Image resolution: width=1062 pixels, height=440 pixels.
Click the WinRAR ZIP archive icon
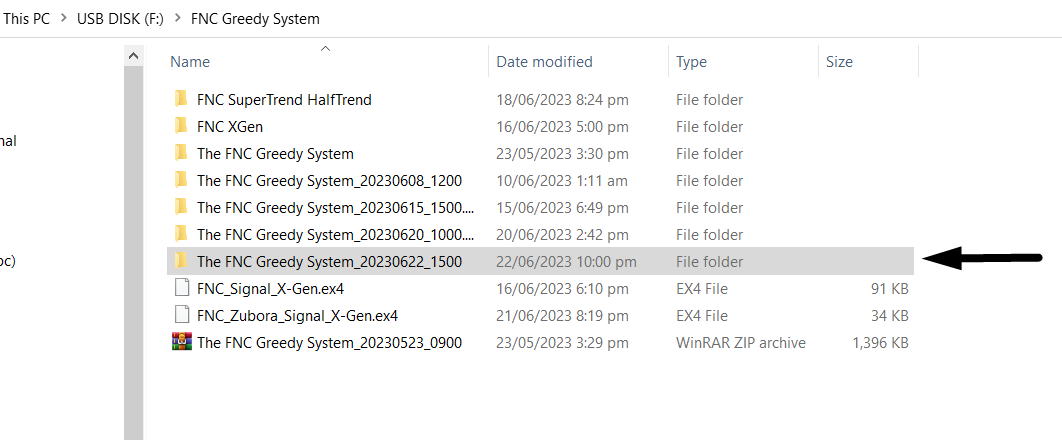click(181, 342)
